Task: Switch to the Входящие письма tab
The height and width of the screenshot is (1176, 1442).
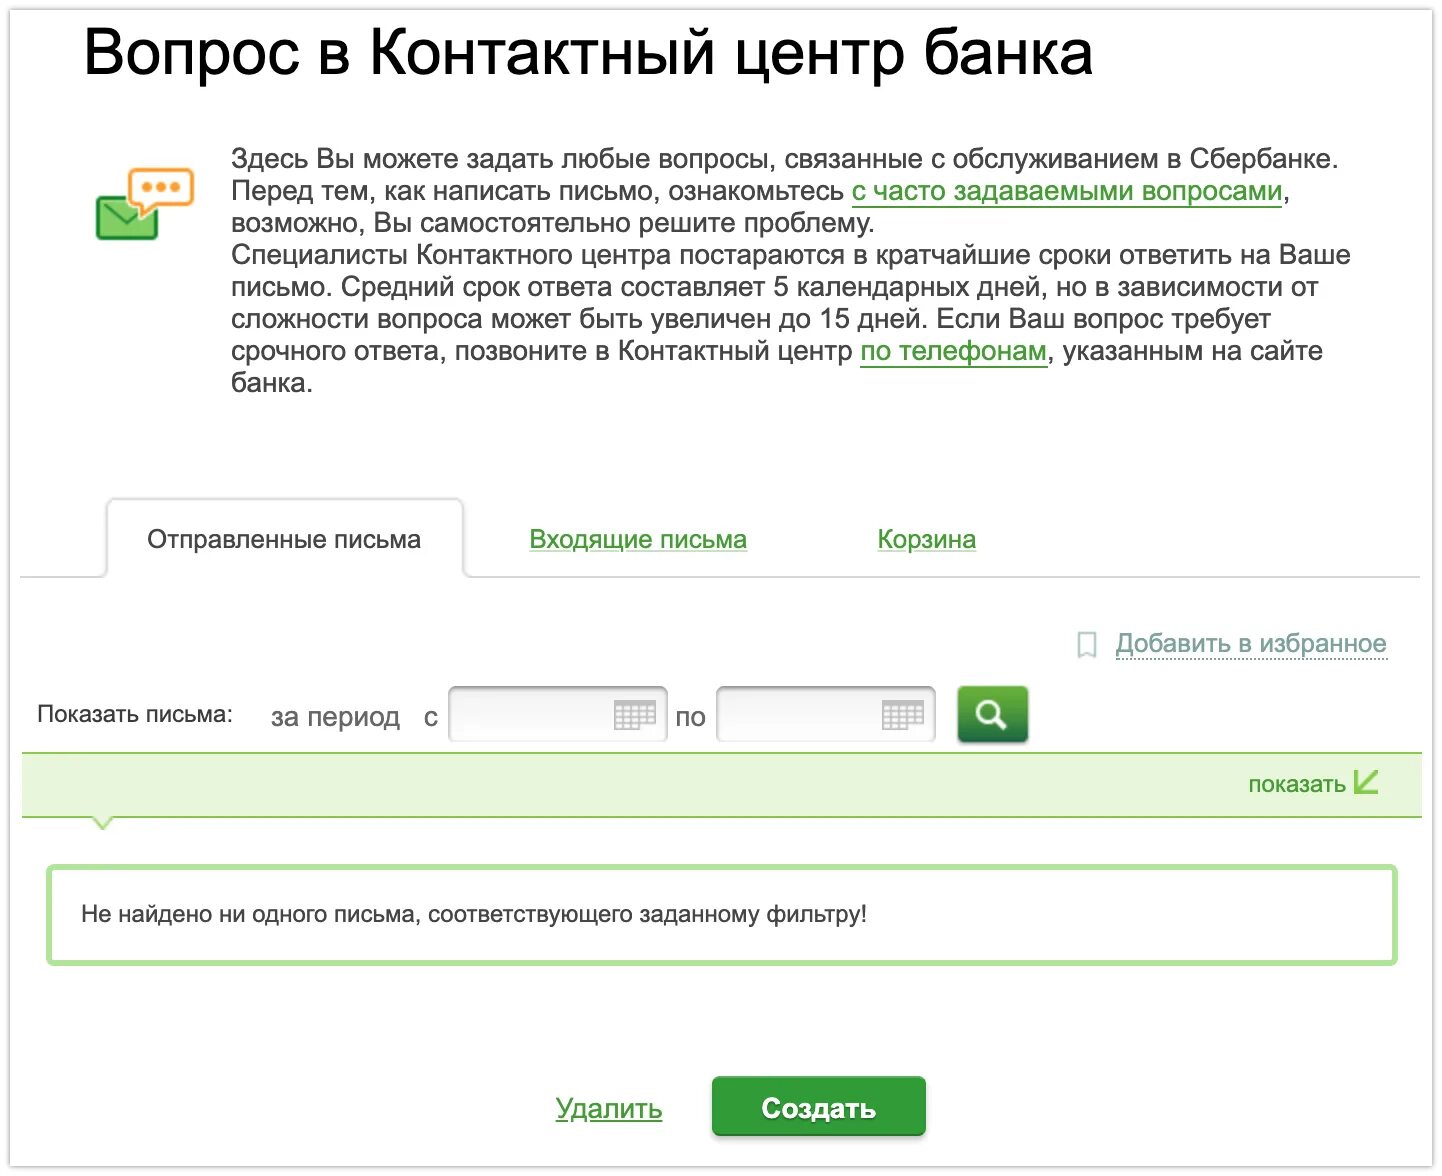Action: pyautogui.click(x=638, y=539)
